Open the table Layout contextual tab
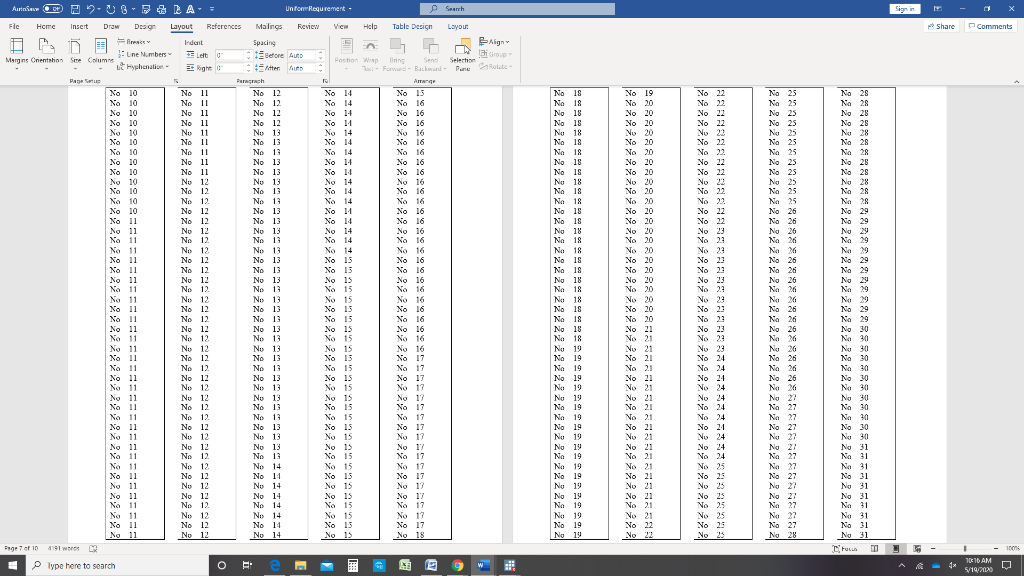The height and width of the screenshot is (576, 1024). 458,26
